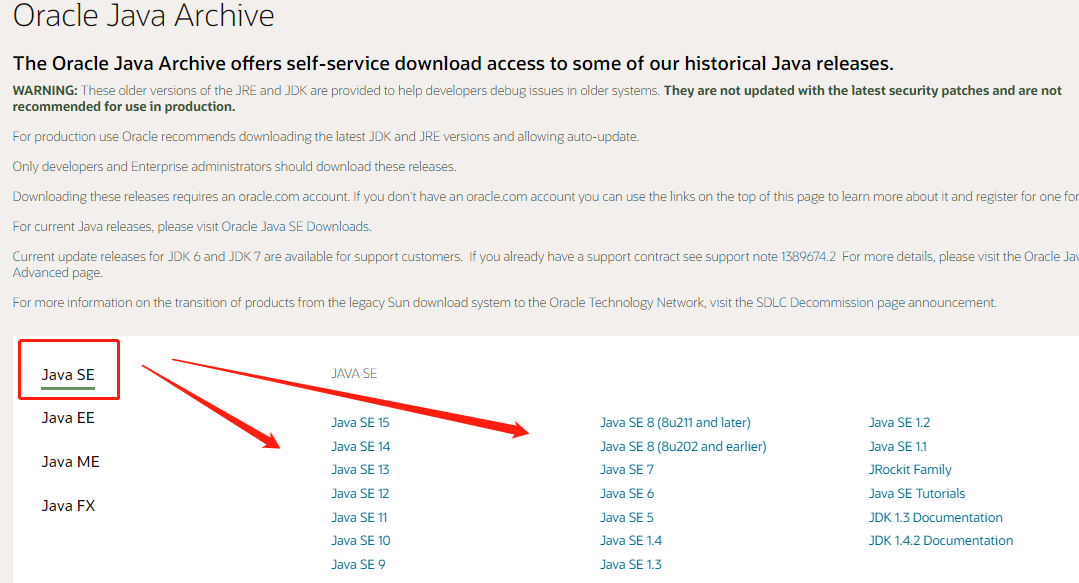Open JDK 1.3 Documentation link
Screen dimensions: 1079x583
point(935,517)
